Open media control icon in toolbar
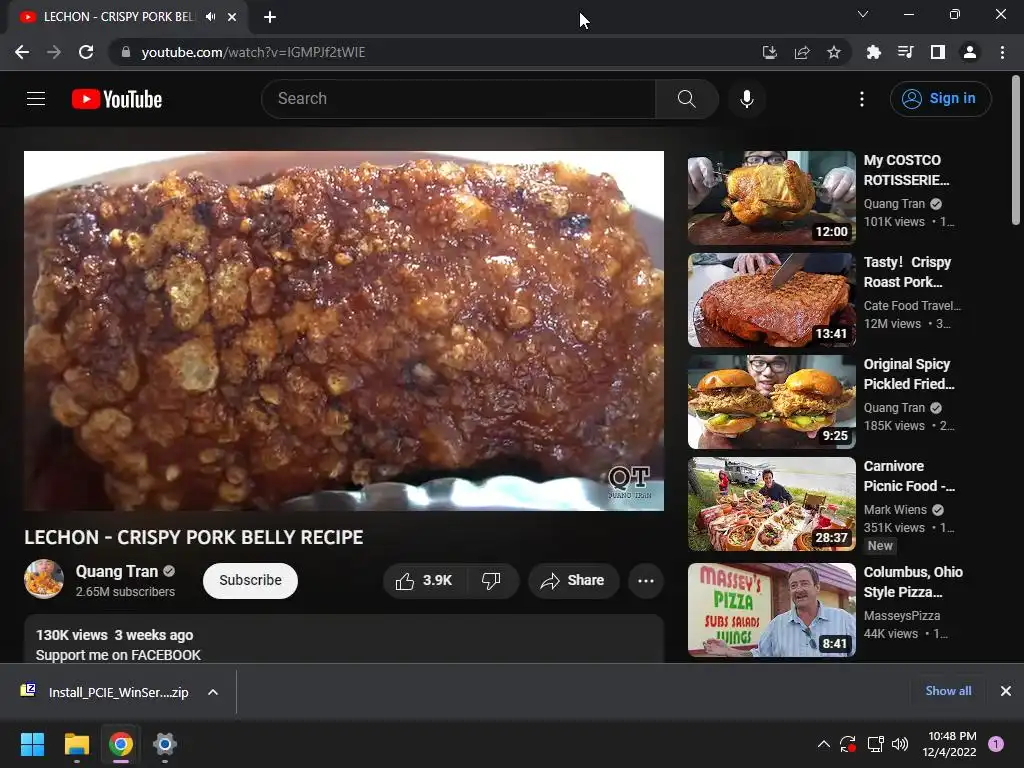Image resolution: width=1024 pixels, height=768 pixels. pos(906,52)
